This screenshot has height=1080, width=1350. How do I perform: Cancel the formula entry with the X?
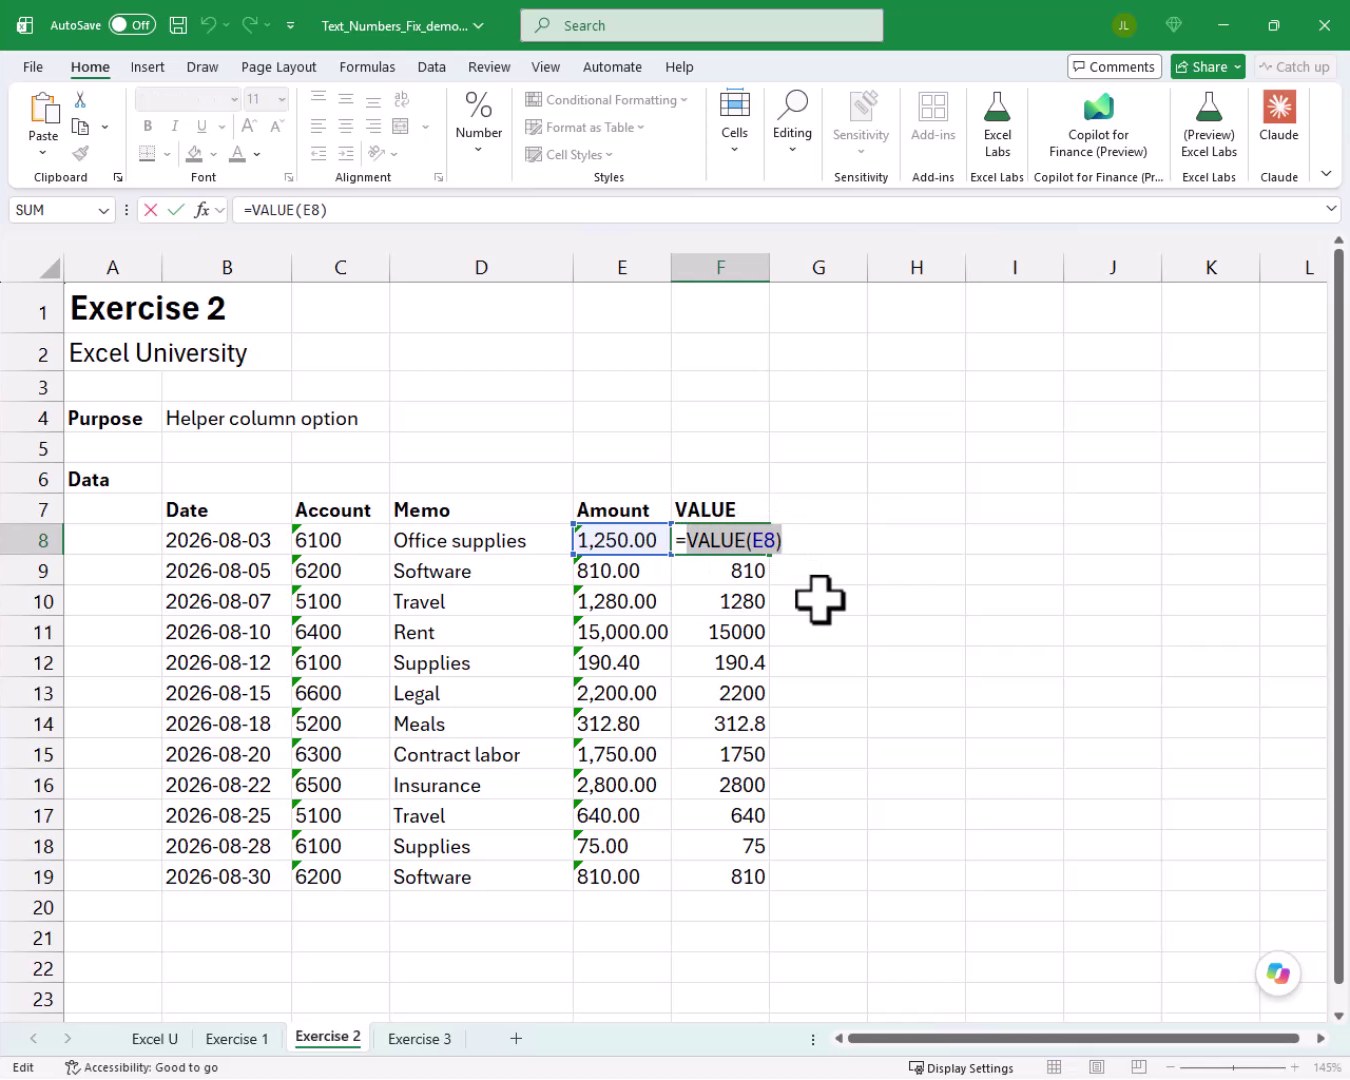pyautogui.click(x=151, y=210)
